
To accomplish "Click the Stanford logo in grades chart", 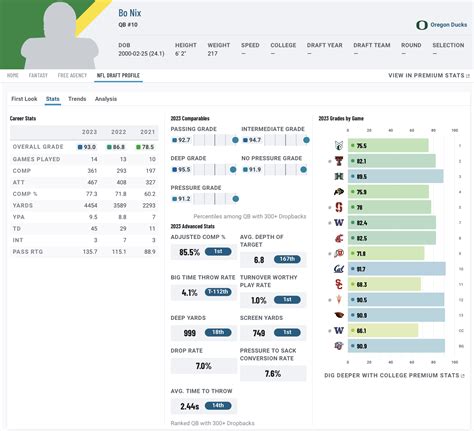I will pyautogui.click(x=339, y=207).
